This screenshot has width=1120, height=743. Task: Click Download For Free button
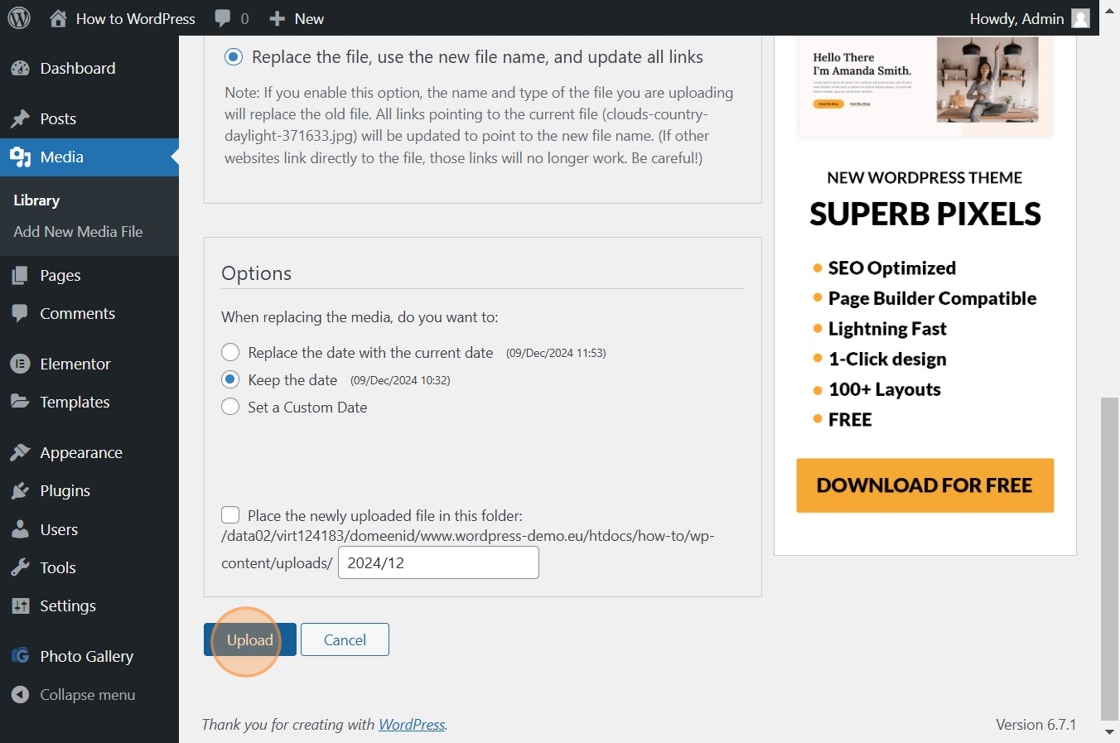coord(925,485)
